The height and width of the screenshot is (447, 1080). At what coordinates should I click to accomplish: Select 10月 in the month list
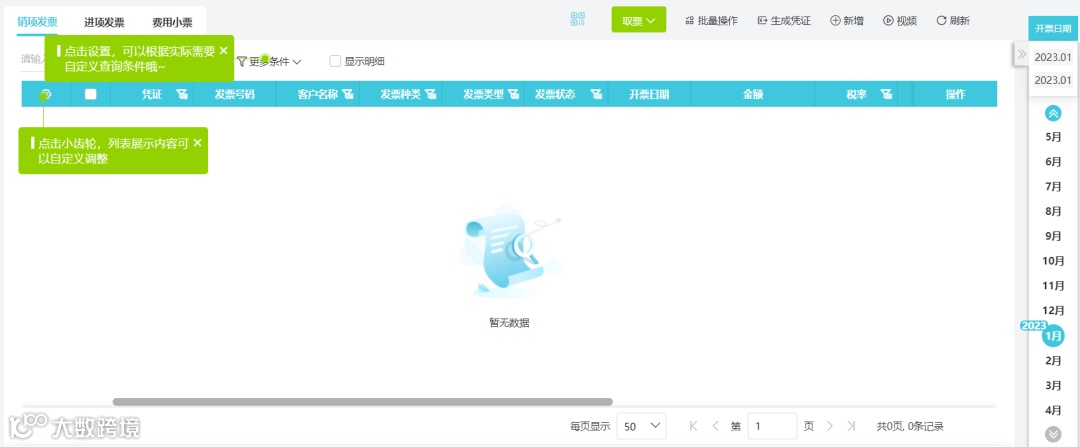[1053, 260]
